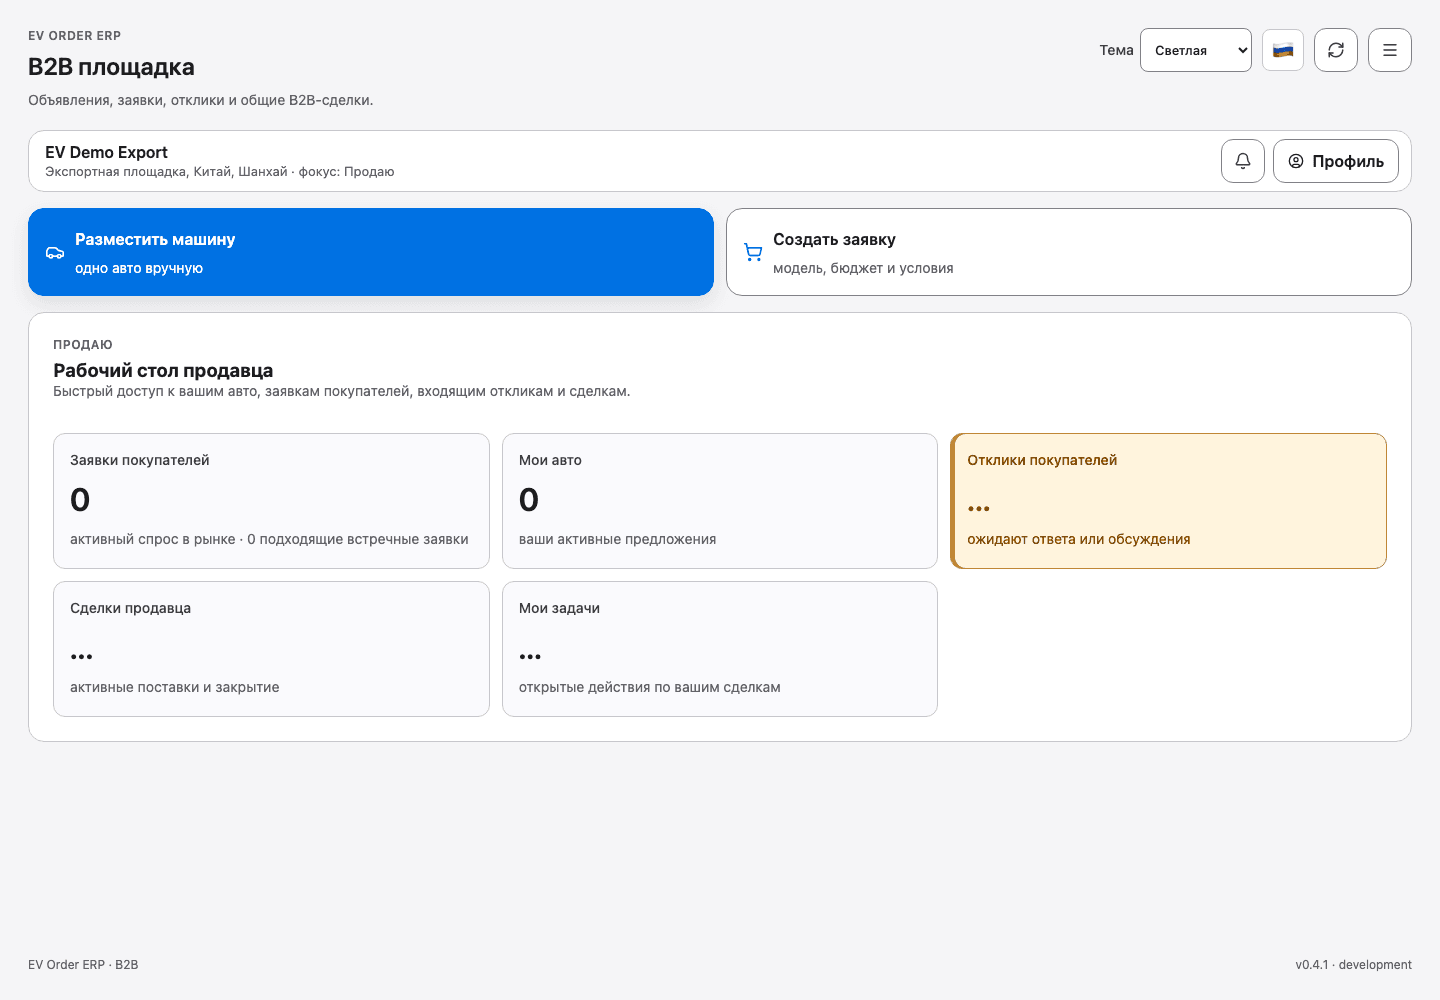The image size is (1440, 1000).
Task: Open the Профиль button
Action: tap(1336, 161)
